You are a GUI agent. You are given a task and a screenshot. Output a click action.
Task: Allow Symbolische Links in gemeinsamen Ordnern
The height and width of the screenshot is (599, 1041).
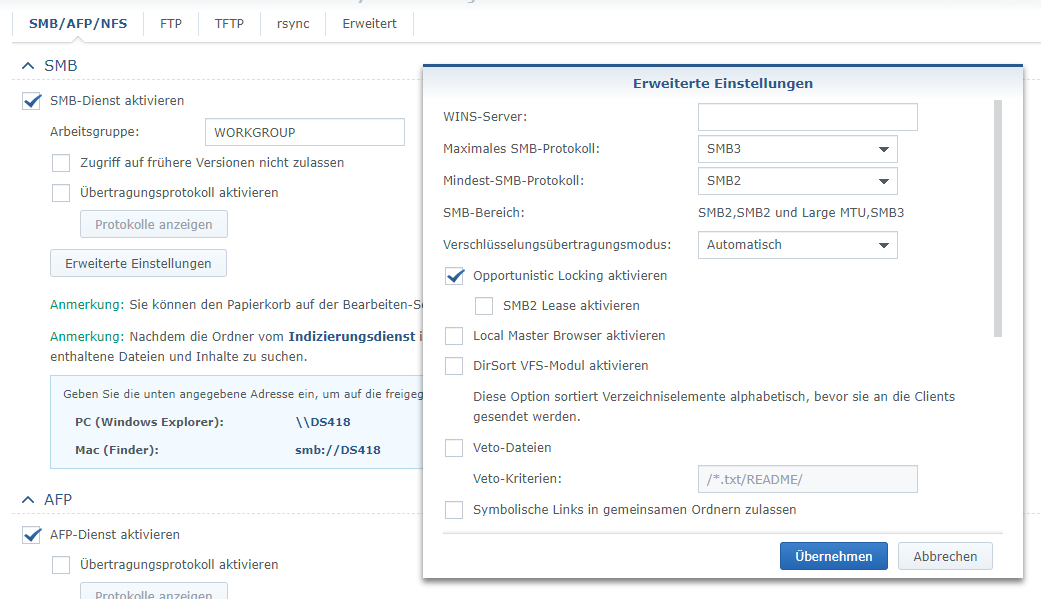pyautogui.click(x=454, y=510)
